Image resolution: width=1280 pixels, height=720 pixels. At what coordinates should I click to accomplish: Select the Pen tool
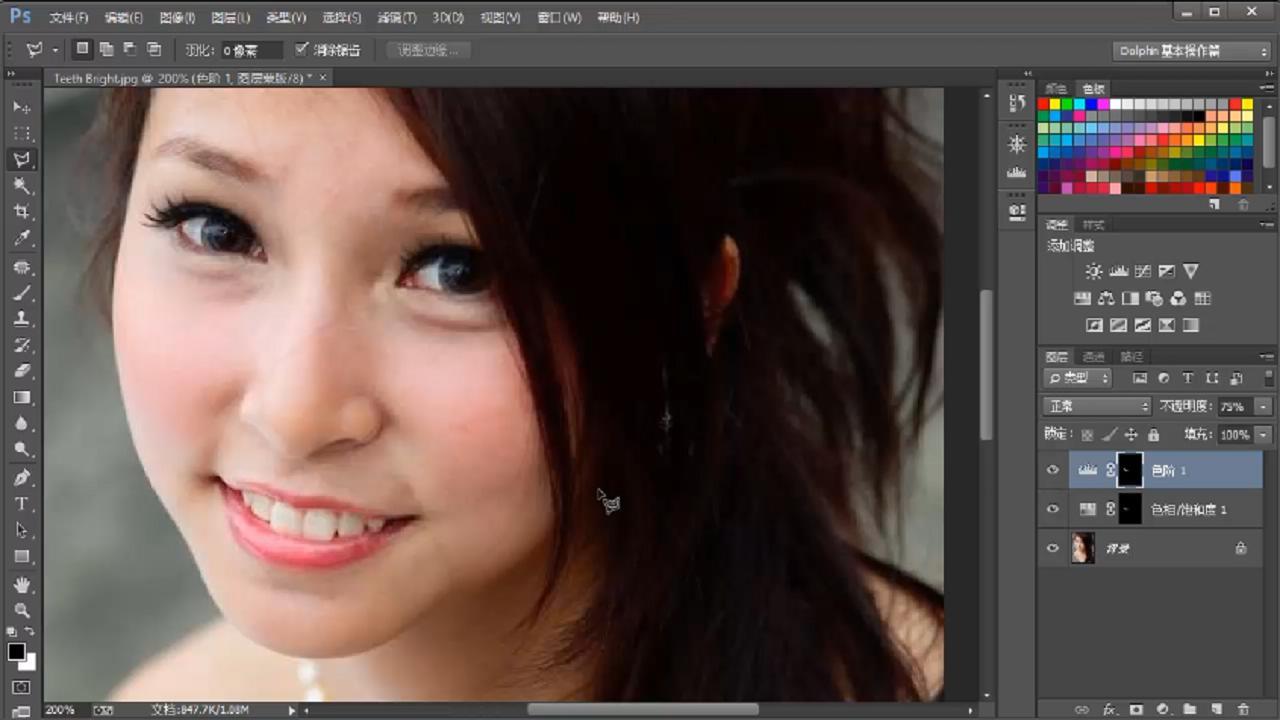point(22,478)
